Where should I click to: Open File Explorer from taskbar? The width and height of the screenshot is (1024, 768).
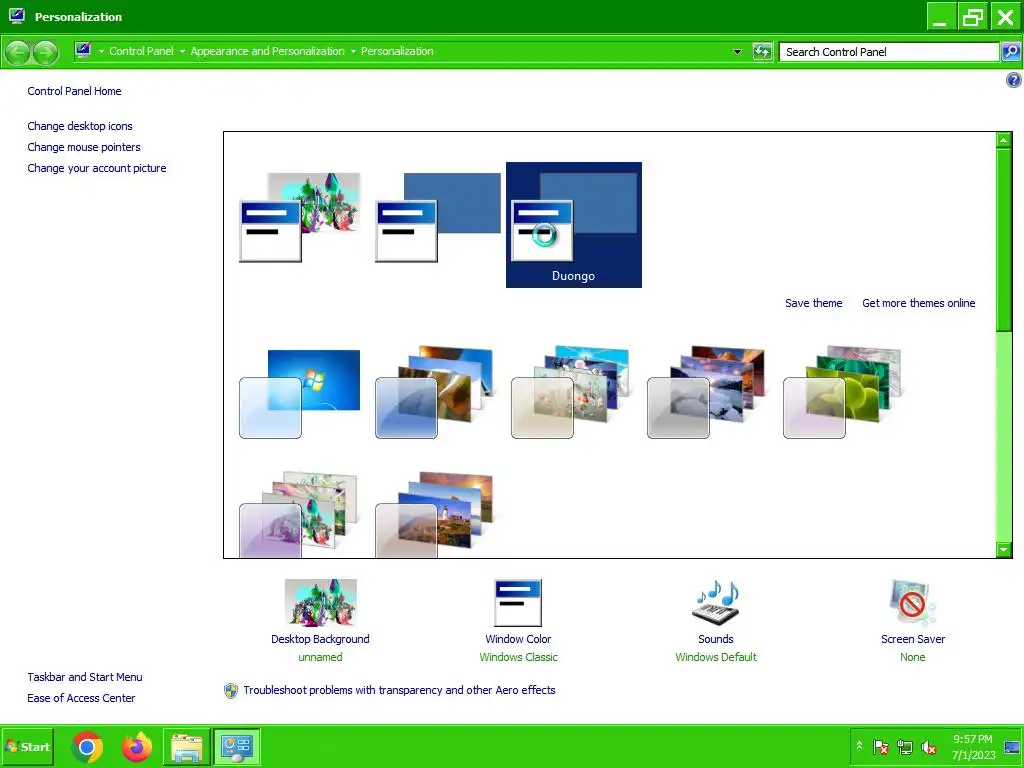click(x=186, y=746)
